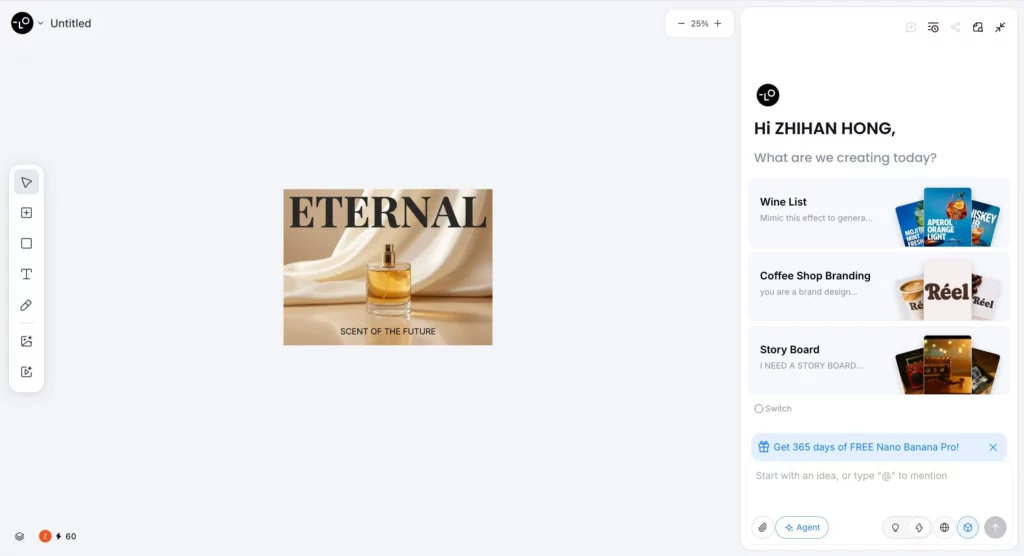Select the Text tool in left toolbar
Screen dimensions: 1024x556
[x=26, y=274]
